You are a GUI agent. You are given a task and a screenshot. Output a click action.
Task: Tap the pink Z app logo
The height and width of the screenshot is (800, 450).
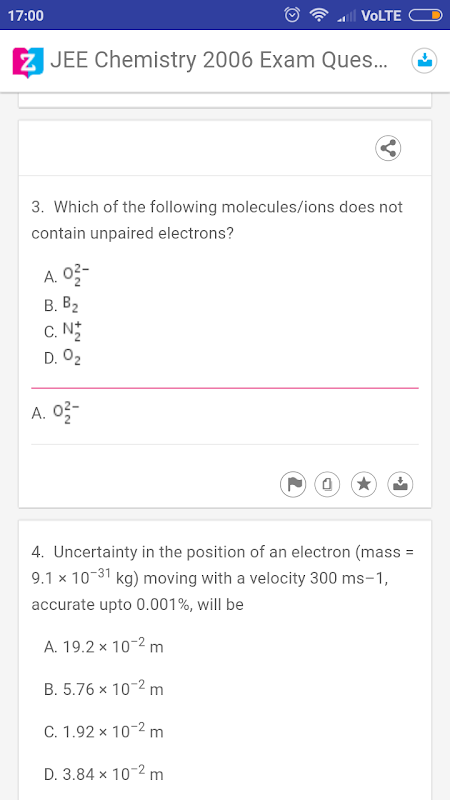tap(28, 62)
